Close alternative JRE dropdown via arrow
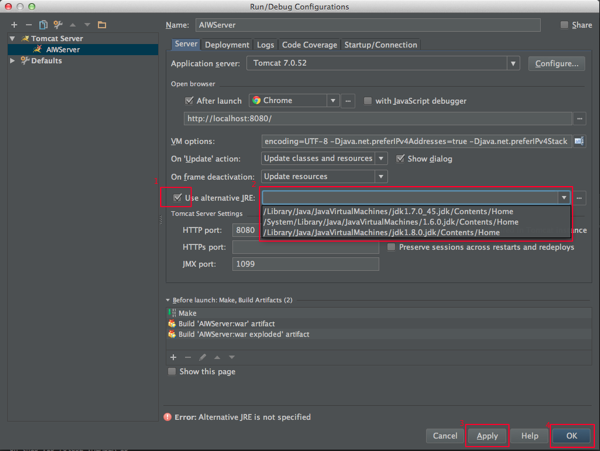 pos(564,198)
